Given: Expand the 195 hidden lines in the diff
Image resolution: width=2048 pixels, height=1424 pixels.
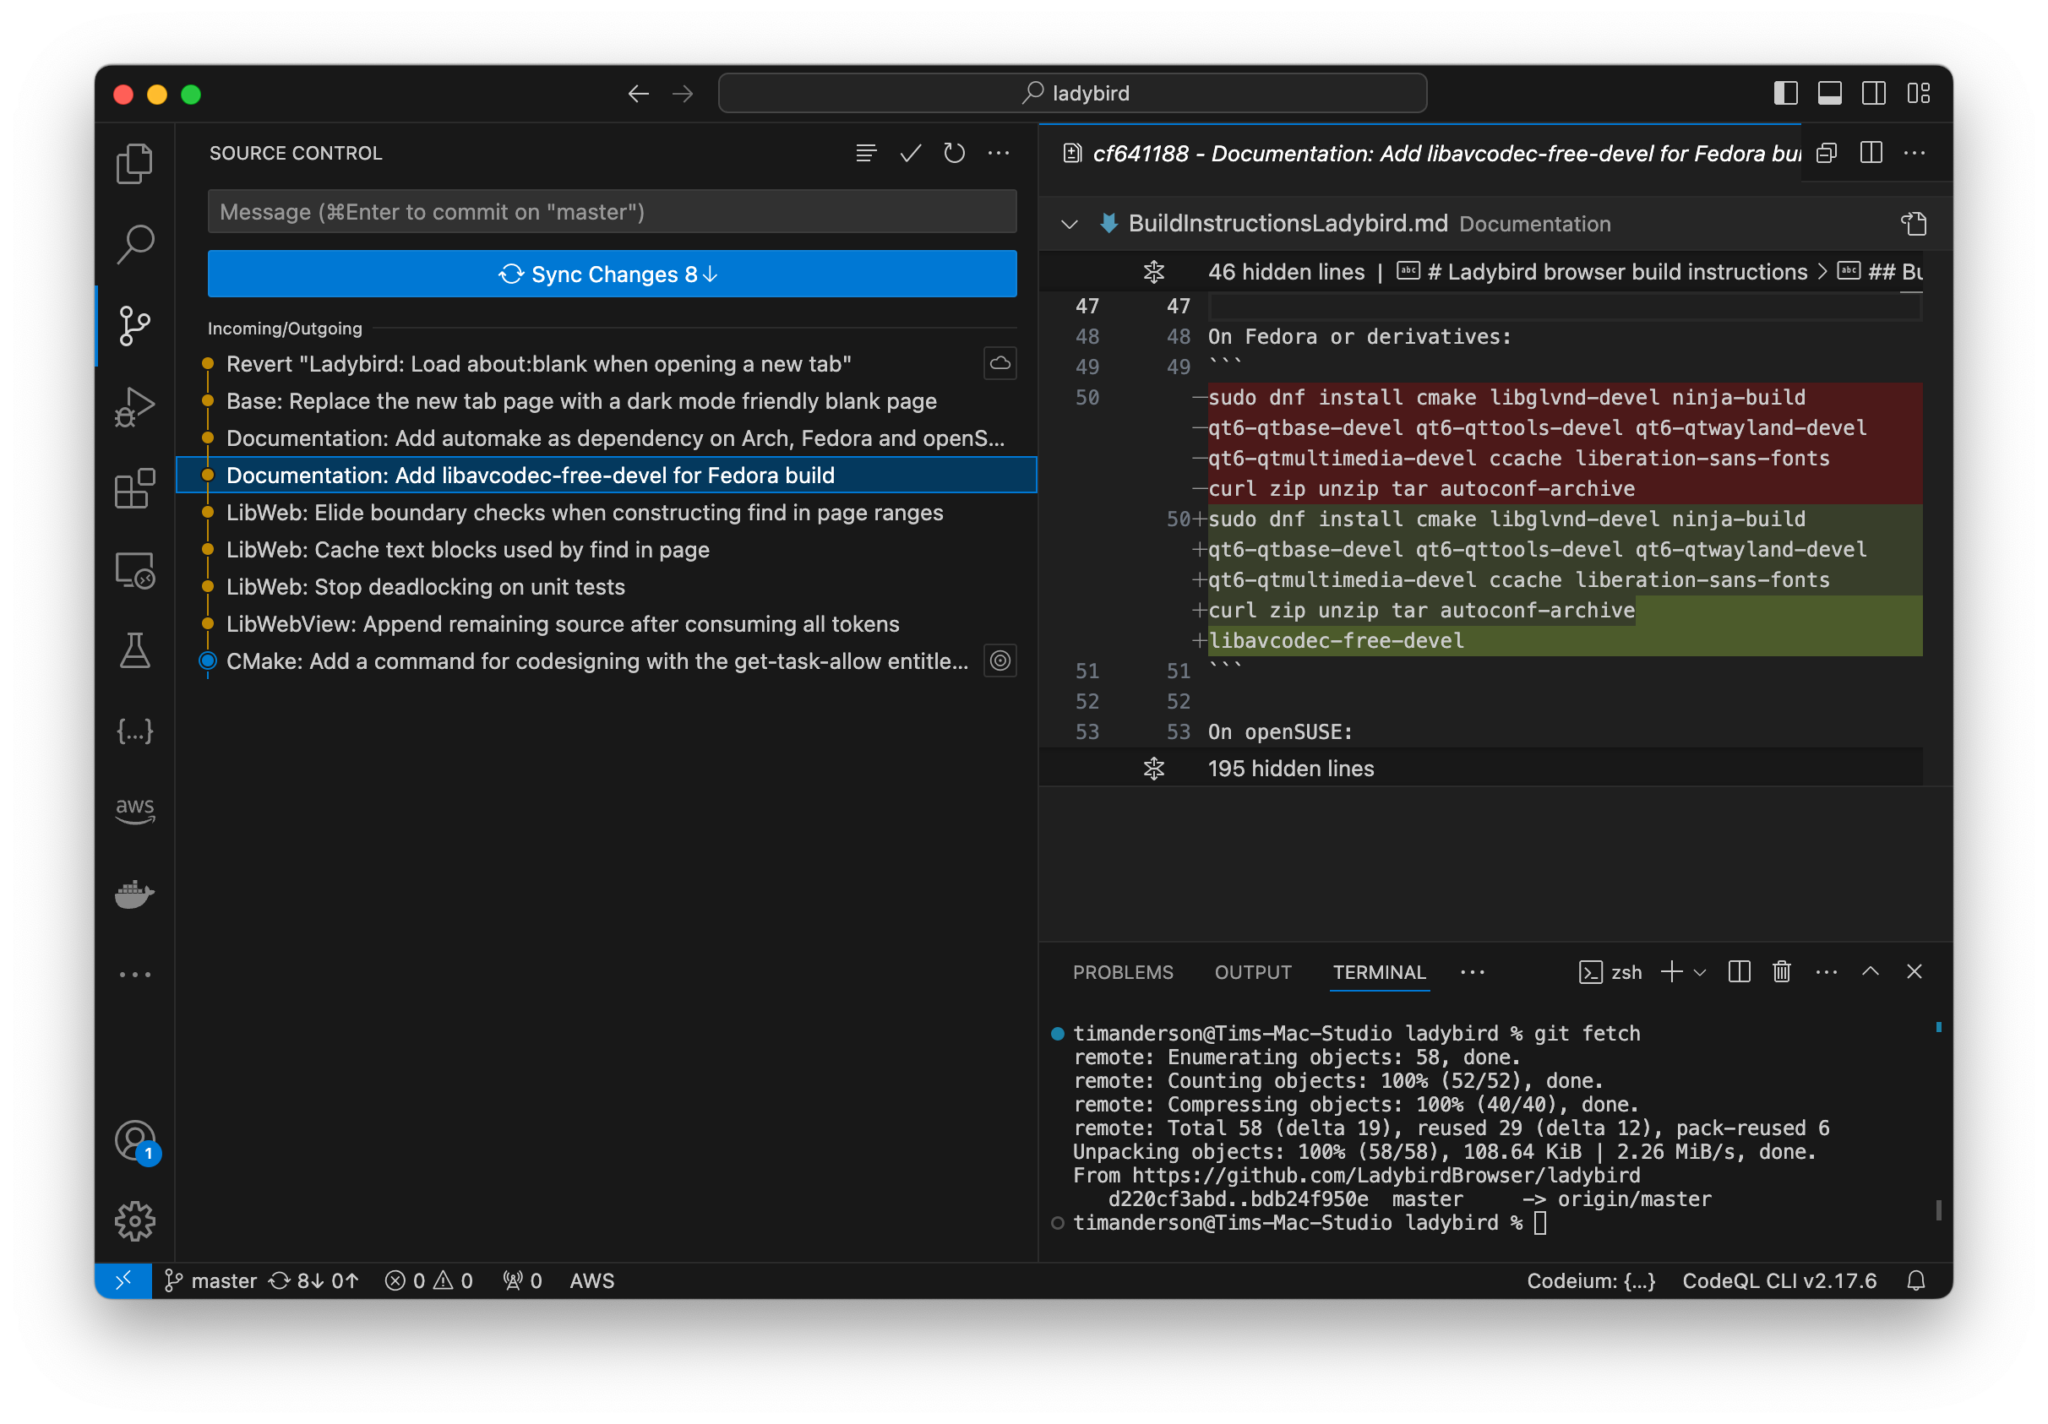Looking at the screenshot, I should coord(1154,768).
